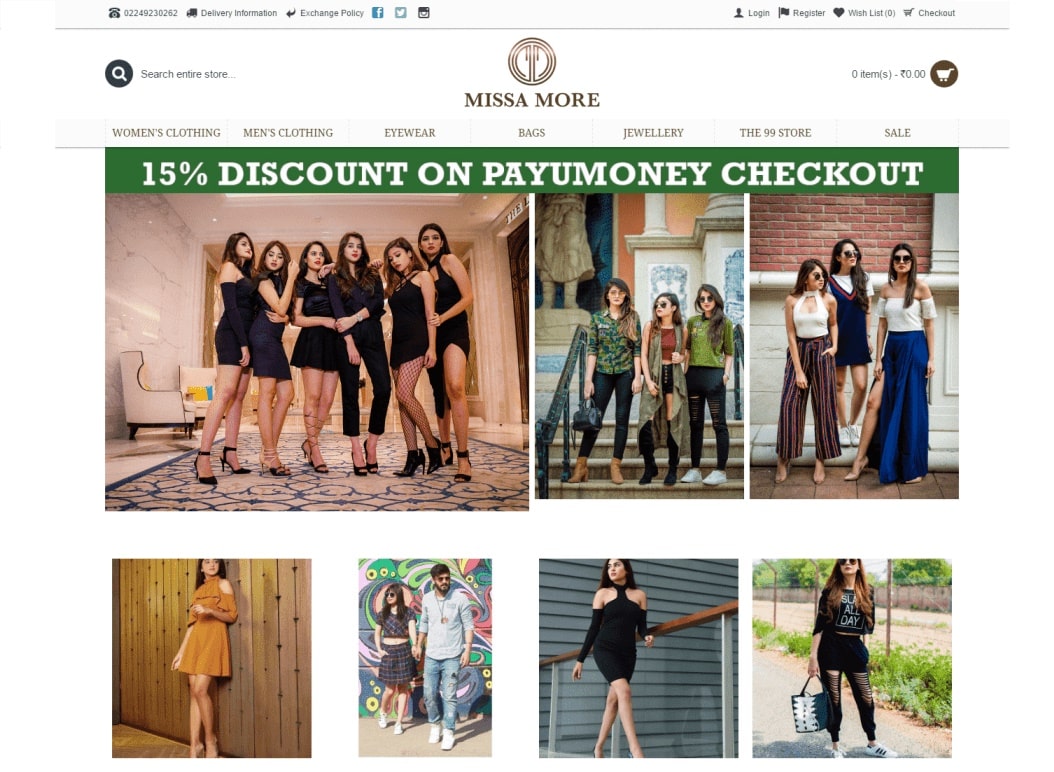This screenshot has width=1054, height=772.
Task: Open Men's Clothing menu
Action: pyautogui.click(x=288, y=133)
